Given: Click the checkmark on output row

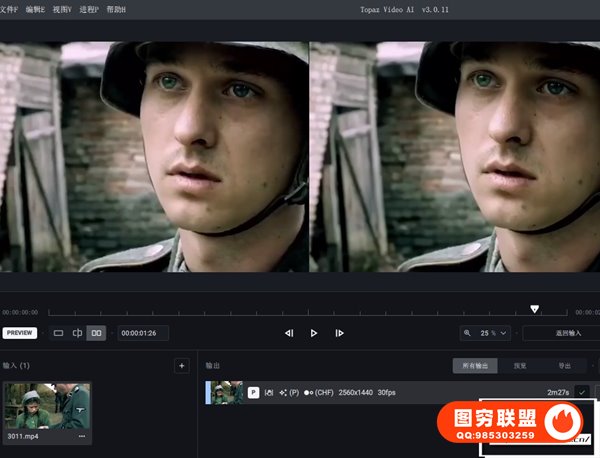Looking at the screenshot, I should (x=582, y=393).
